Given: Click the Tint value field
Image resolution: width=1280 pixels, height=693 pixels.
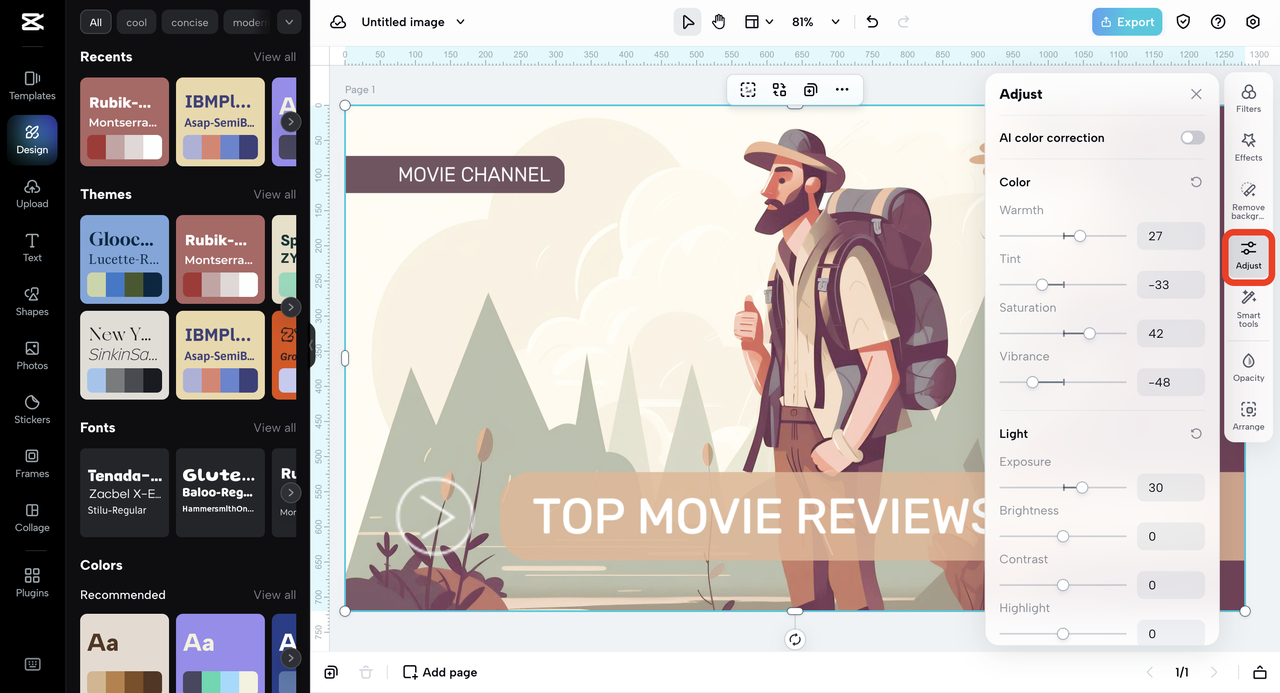Looking at the screenshot, I should [x=1170, y=285].
